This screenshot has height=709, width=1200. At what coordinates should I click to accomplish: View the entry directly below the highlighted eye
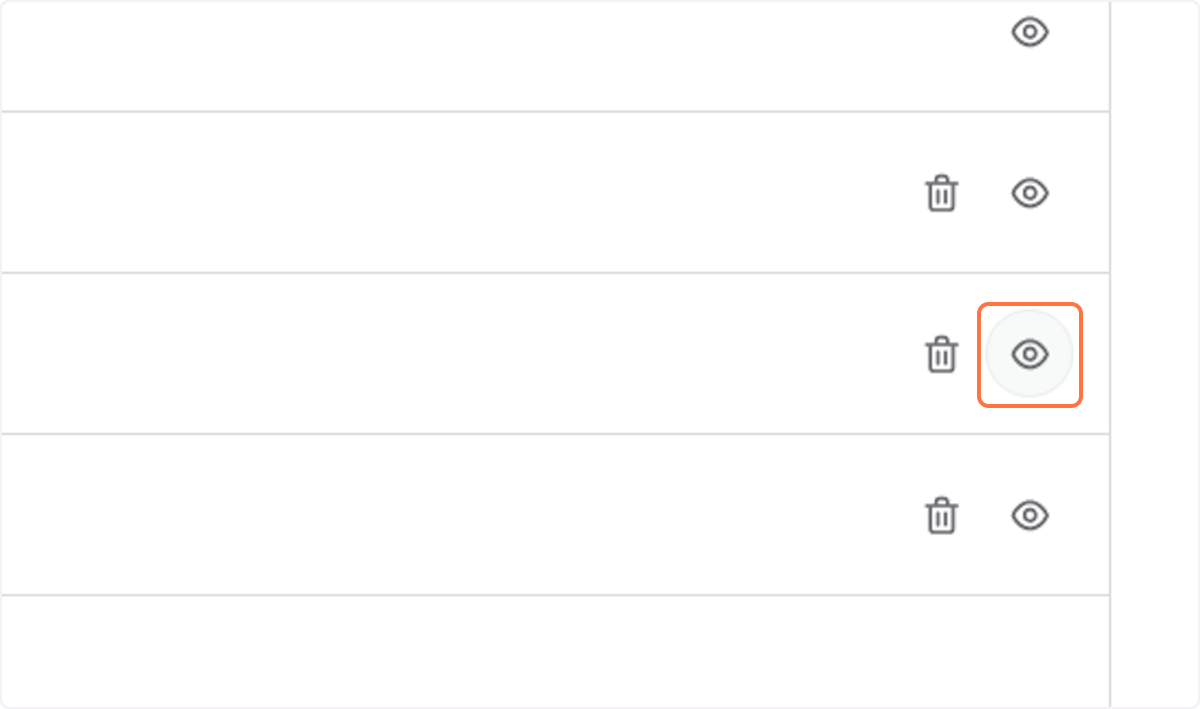[1029, 515]
